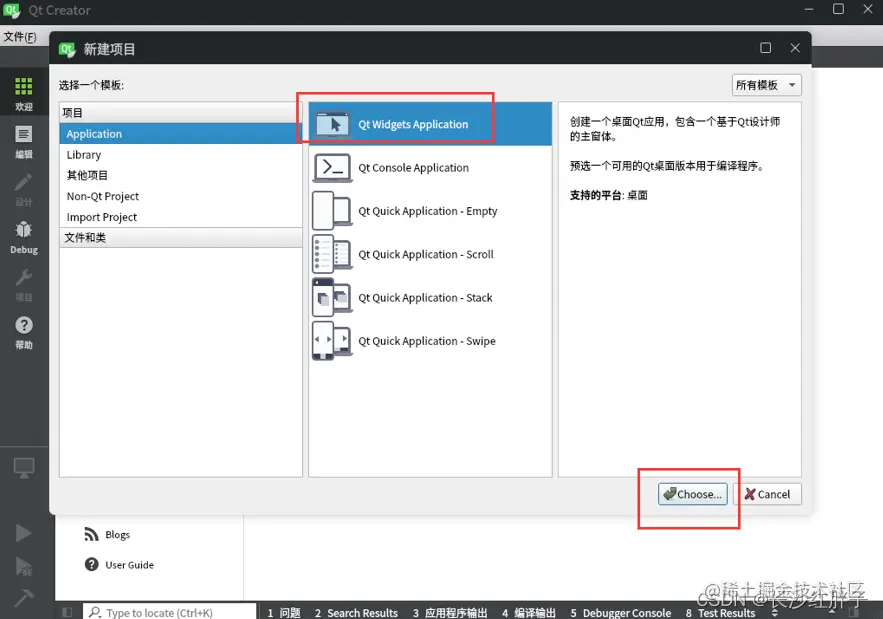883x619 pixels.
Task: Click the Qt Widgets Application icon
Action: point(332,124)
